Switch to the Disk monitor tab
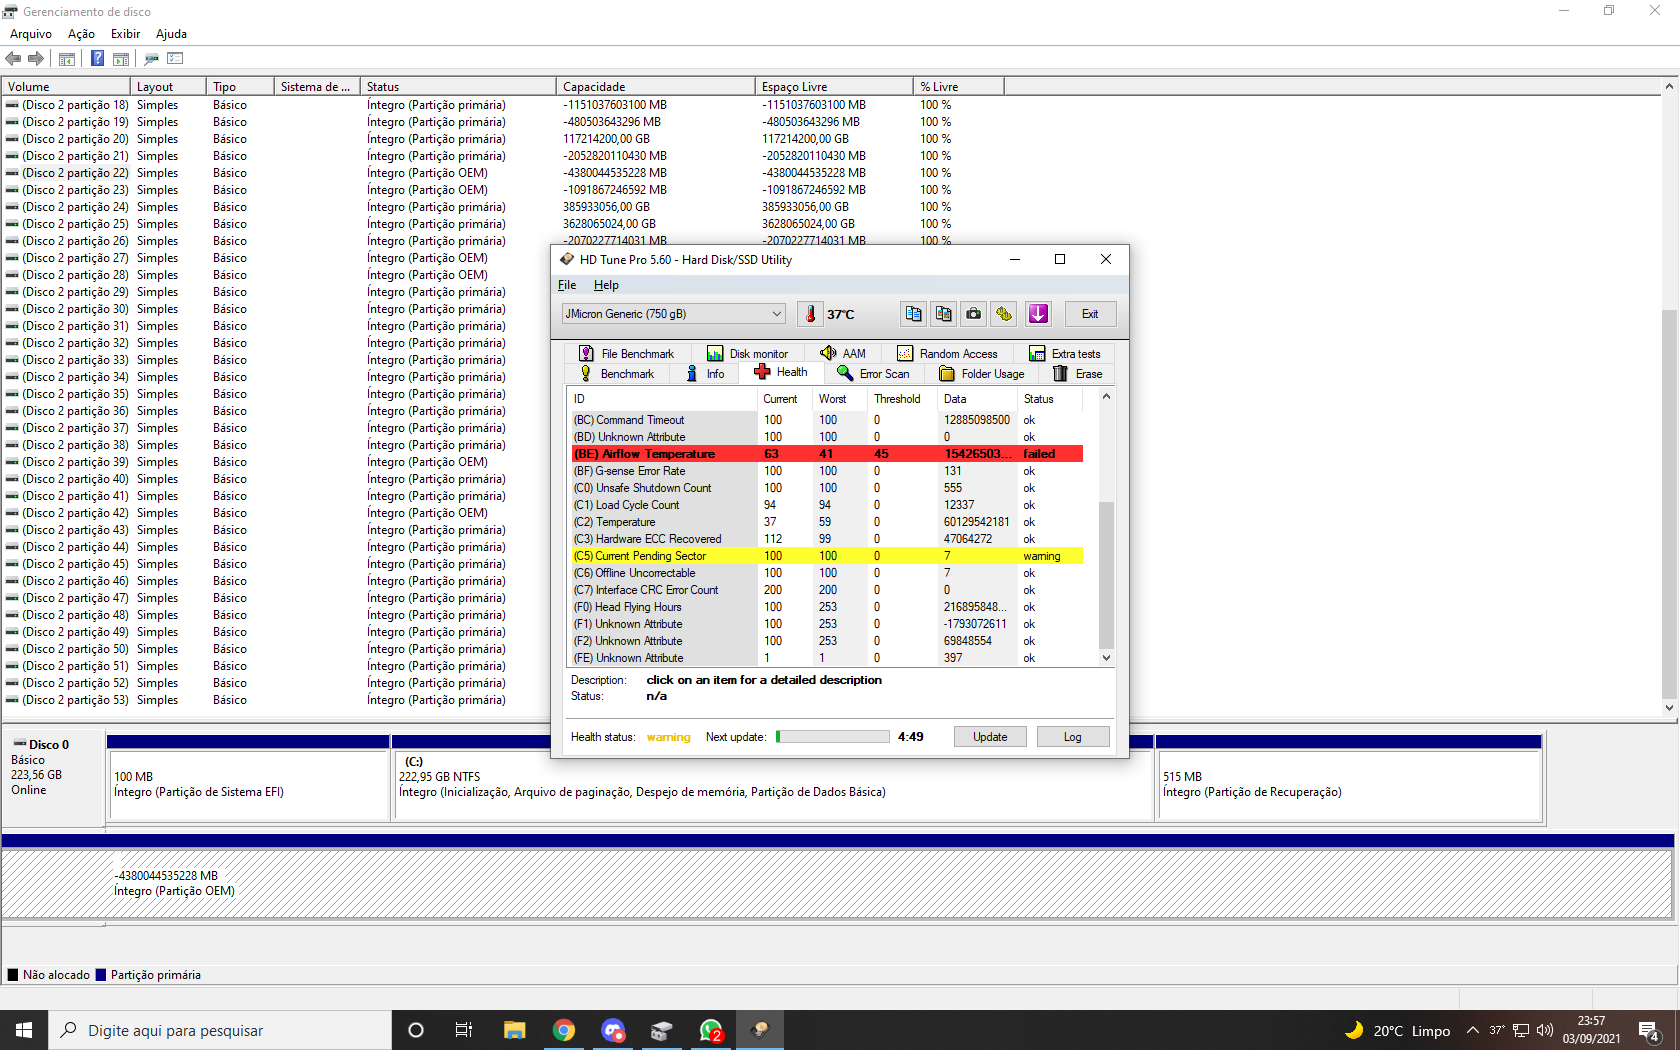The width and height of the screenshot is (1680, 1050). [x=748, y=354]
